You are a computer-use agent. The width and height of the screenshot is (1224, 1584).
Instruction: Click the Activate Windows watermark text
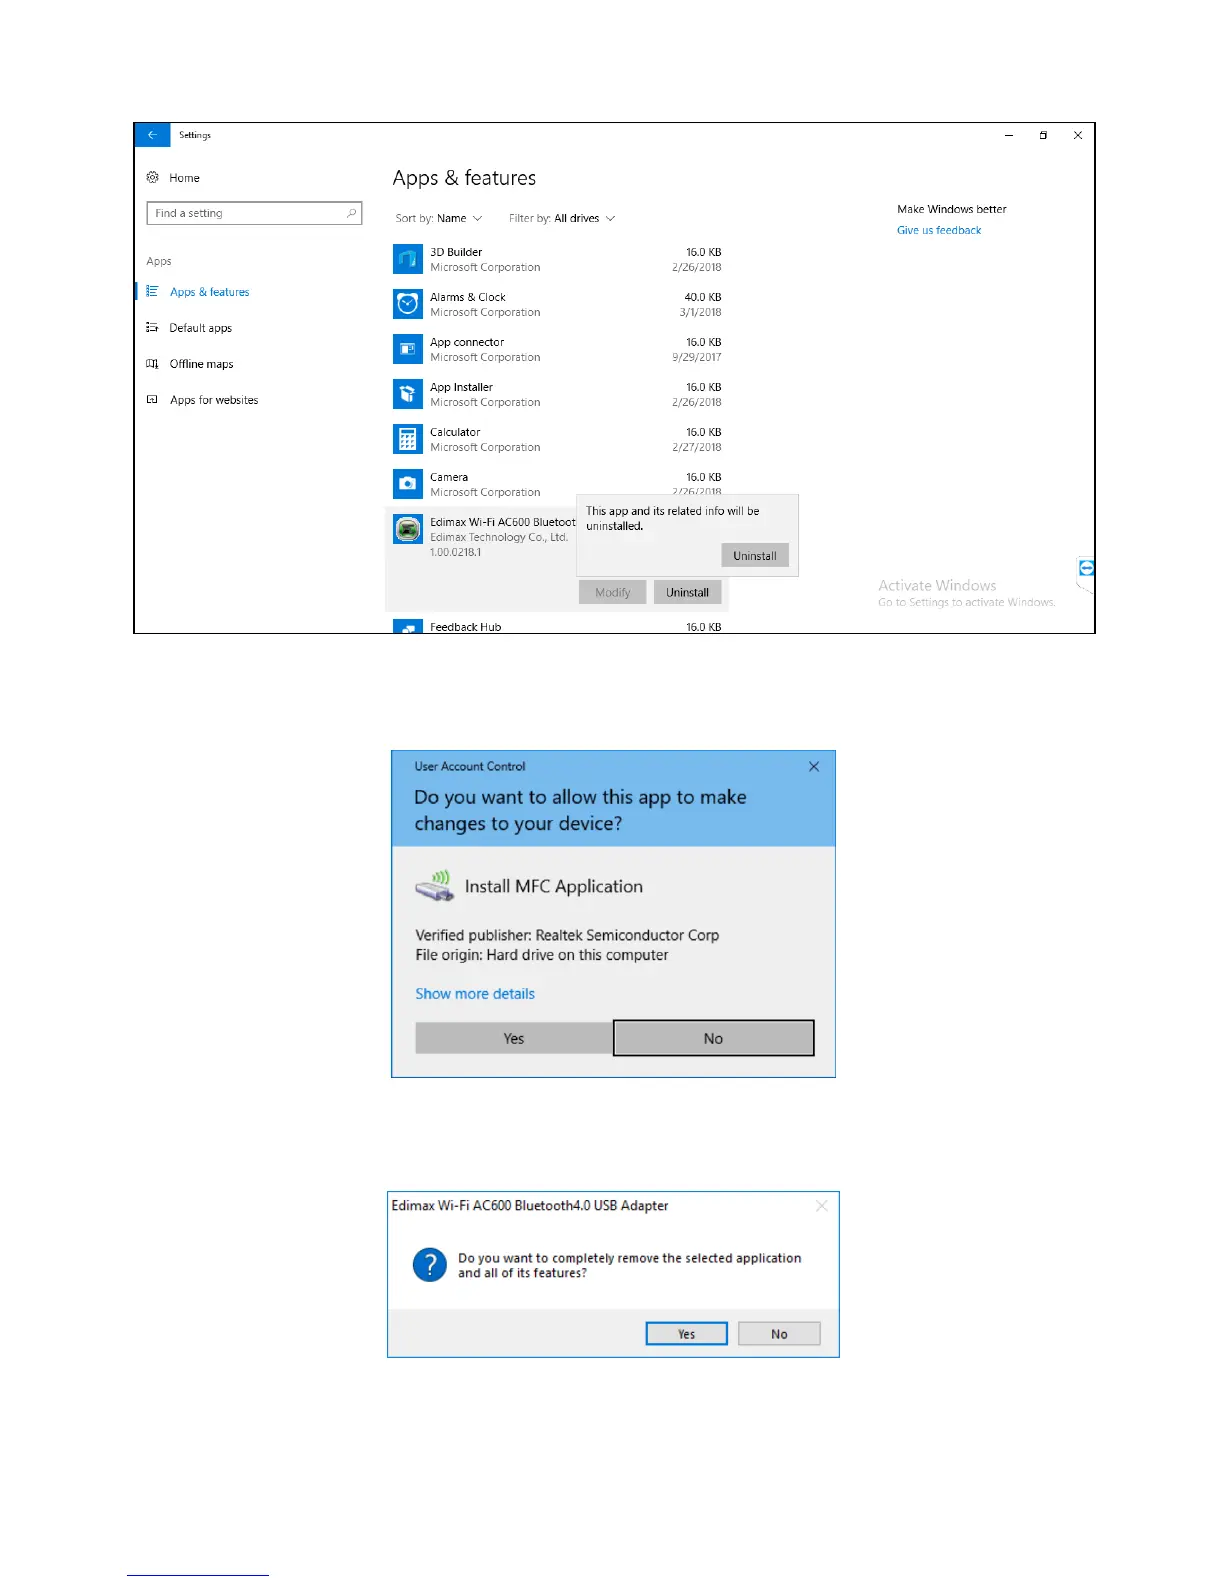point(937,585)
